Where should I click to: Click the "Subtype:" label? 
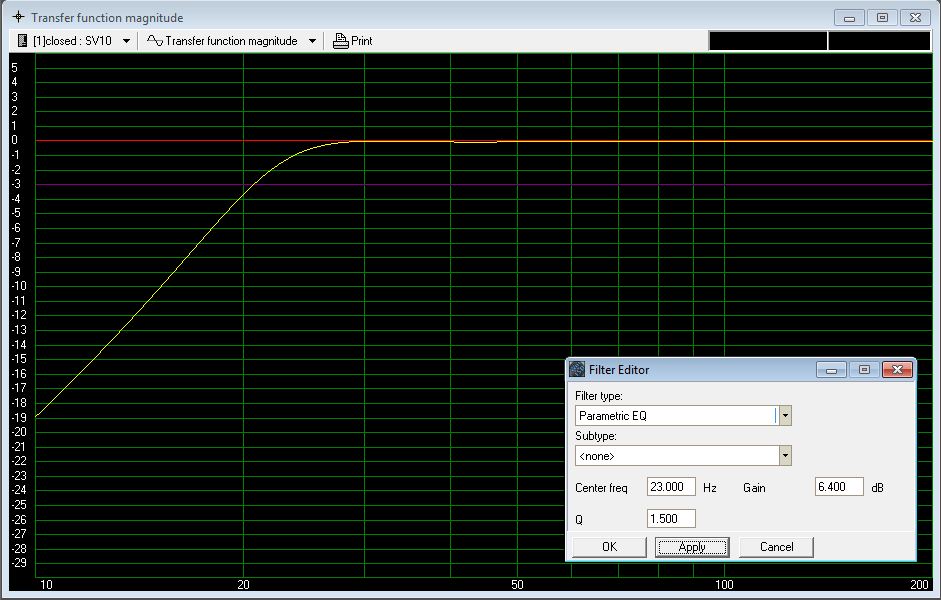(595, 436)
